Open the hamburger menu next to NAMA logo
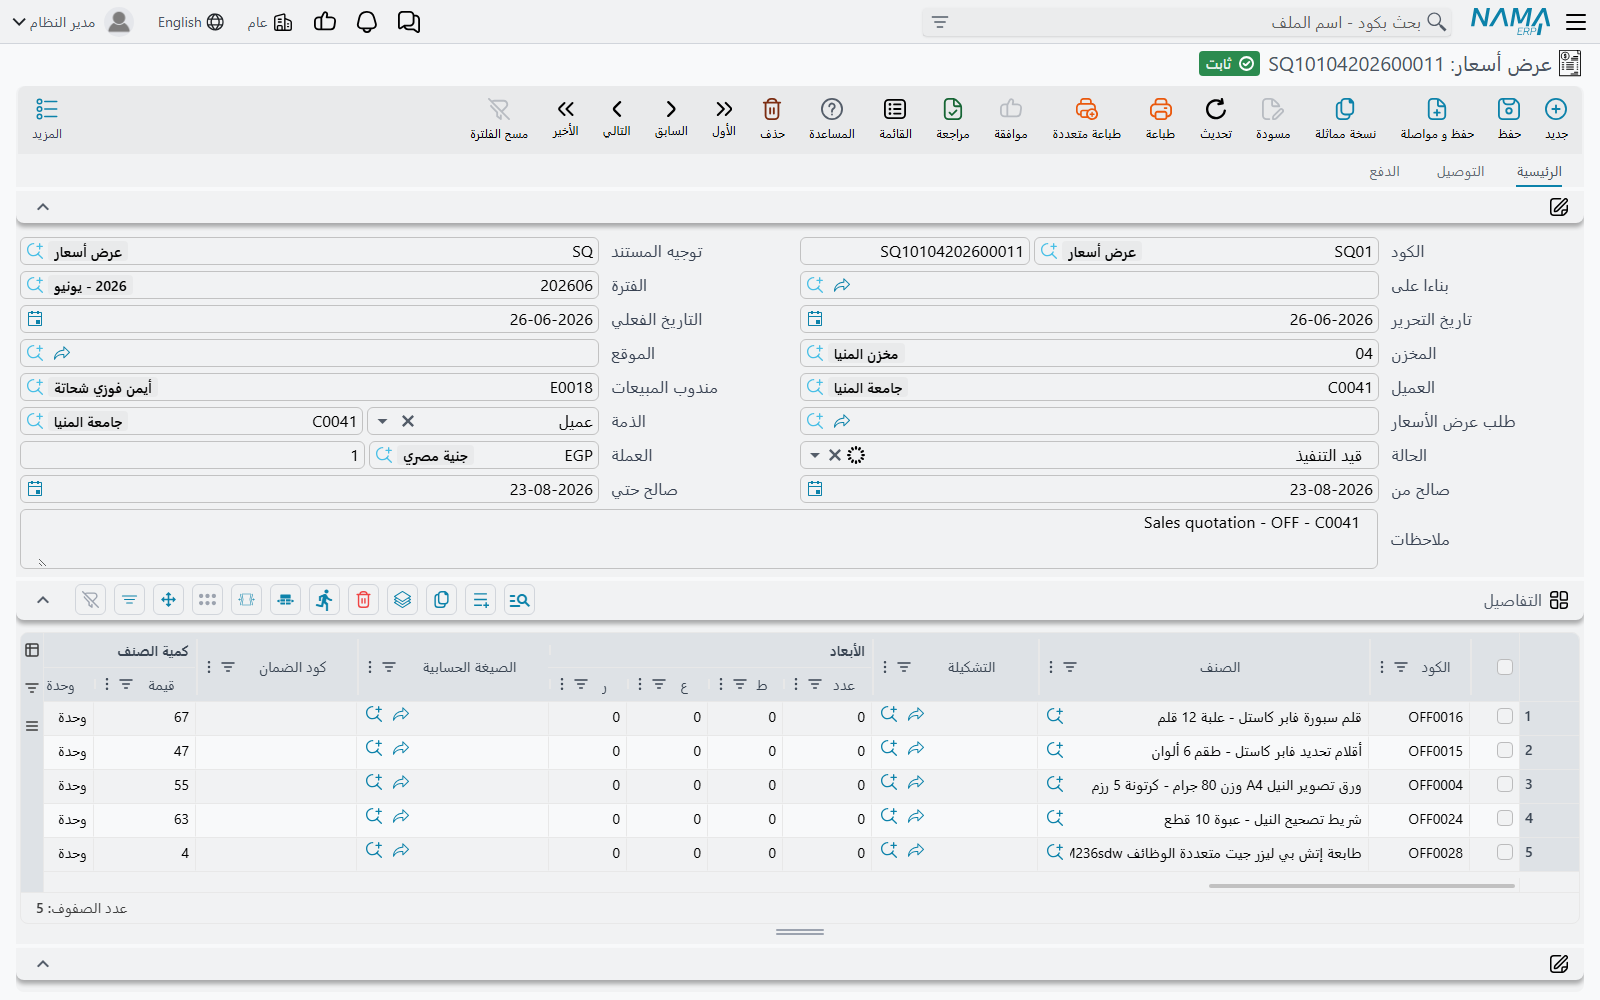 tap(1577, 22)
